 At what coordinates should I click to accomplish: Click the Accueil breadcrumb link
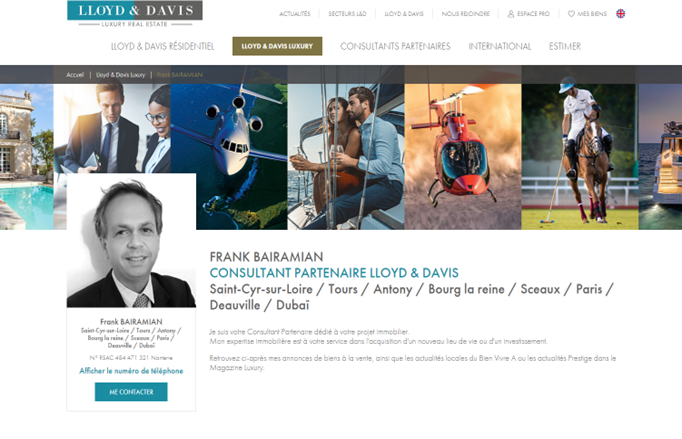[75, 75]
